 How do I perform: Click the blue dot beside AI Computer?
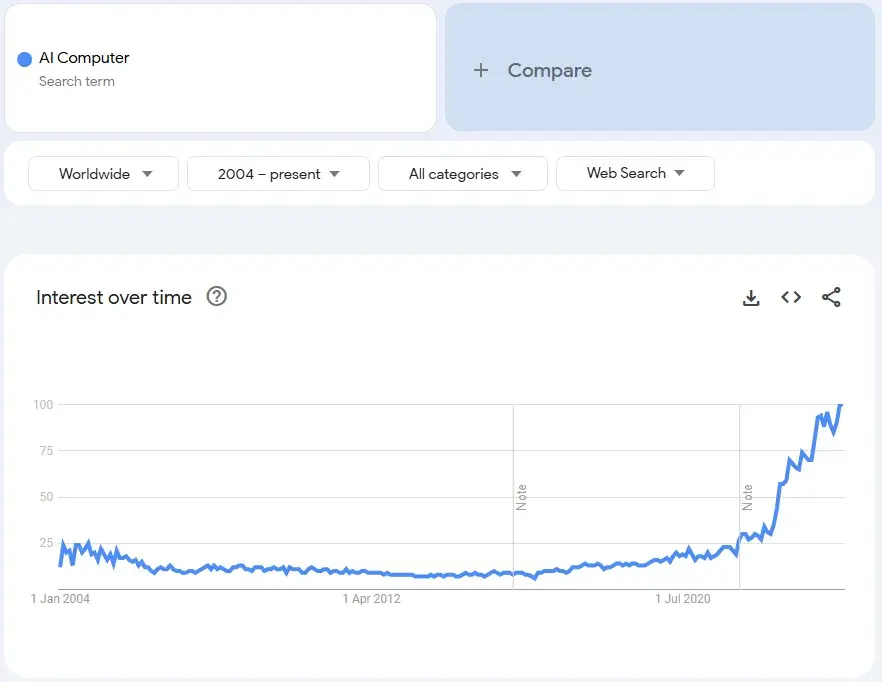(25, 59)
